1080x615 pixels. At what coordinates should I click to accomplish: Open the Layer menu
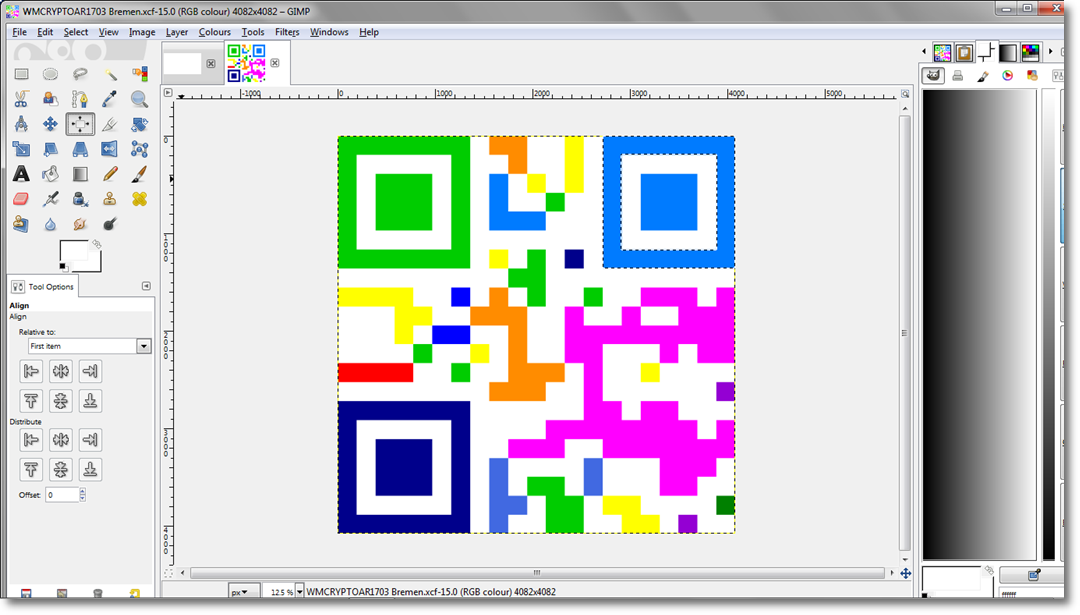177,32
